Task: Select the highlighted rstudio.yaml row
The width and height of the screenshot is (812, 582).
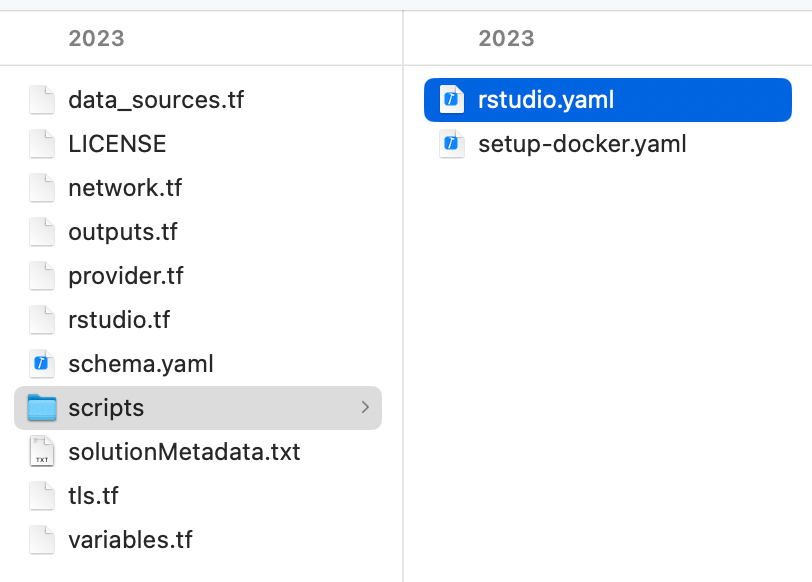Action: (x=608, y=100)
